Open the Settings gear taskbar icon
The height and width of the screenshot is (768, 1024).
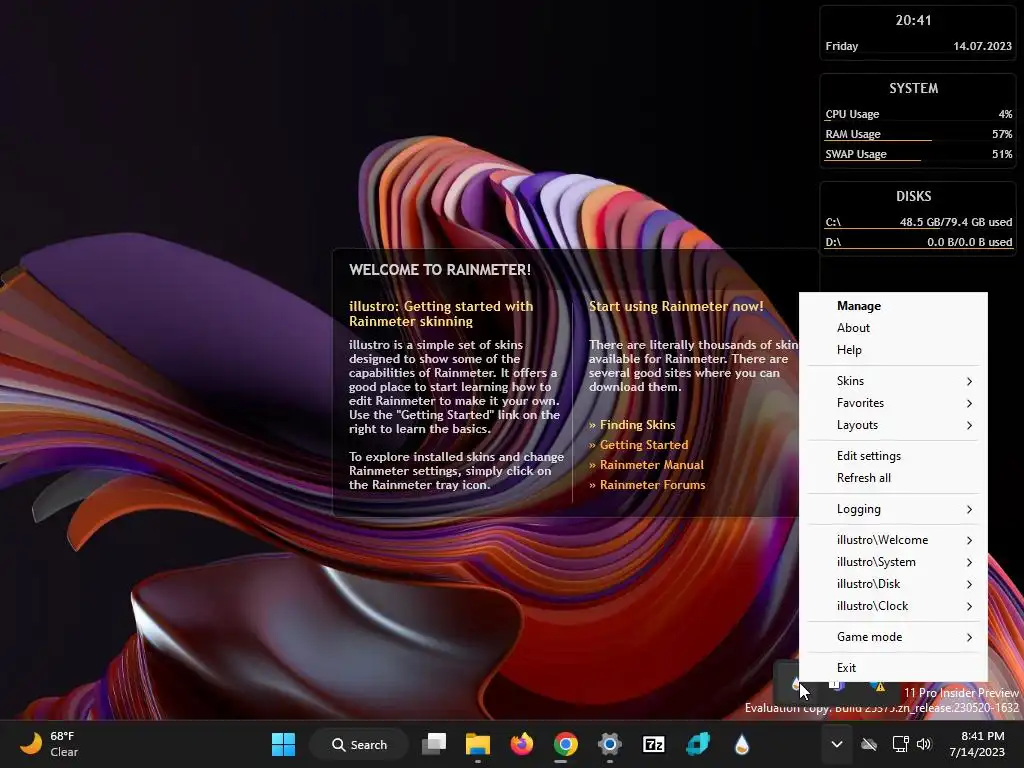[609, 744]
